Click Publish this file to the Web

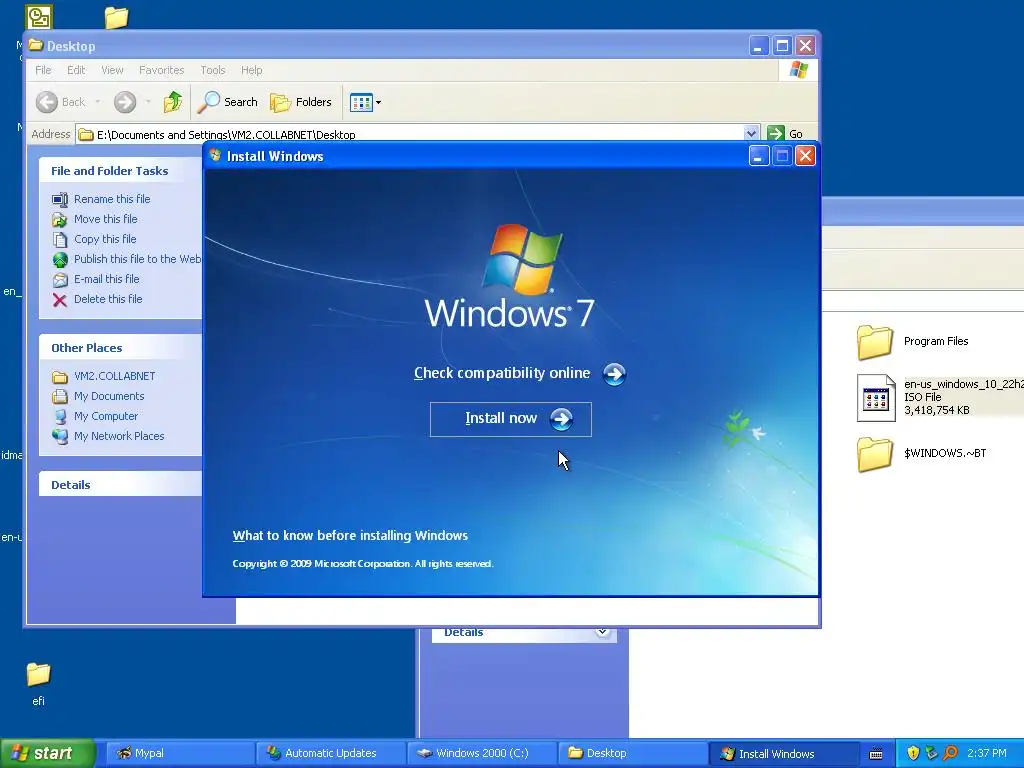(x=137, y=259)
